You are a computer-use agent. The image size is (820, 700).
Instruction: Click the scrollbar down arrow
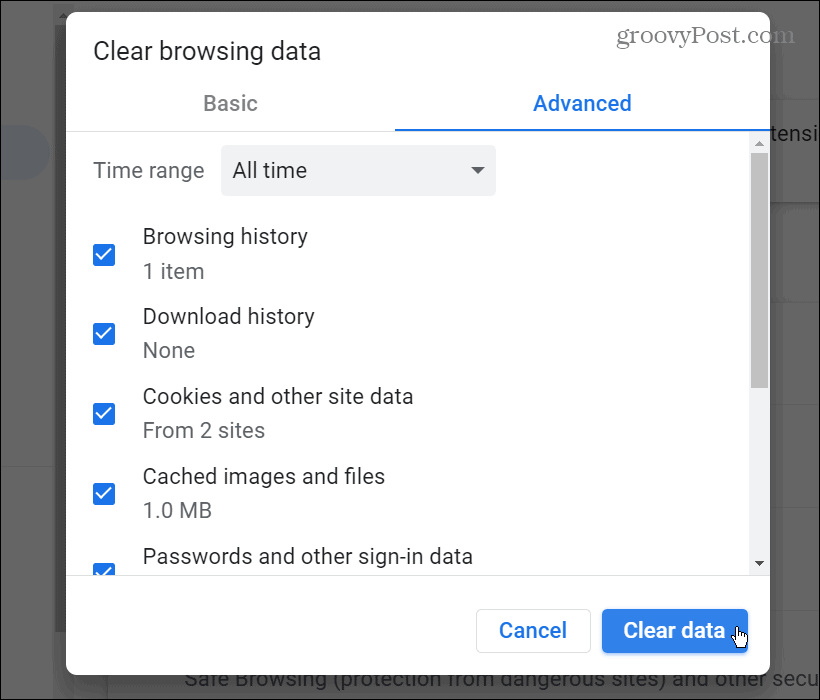pos(758,563)
